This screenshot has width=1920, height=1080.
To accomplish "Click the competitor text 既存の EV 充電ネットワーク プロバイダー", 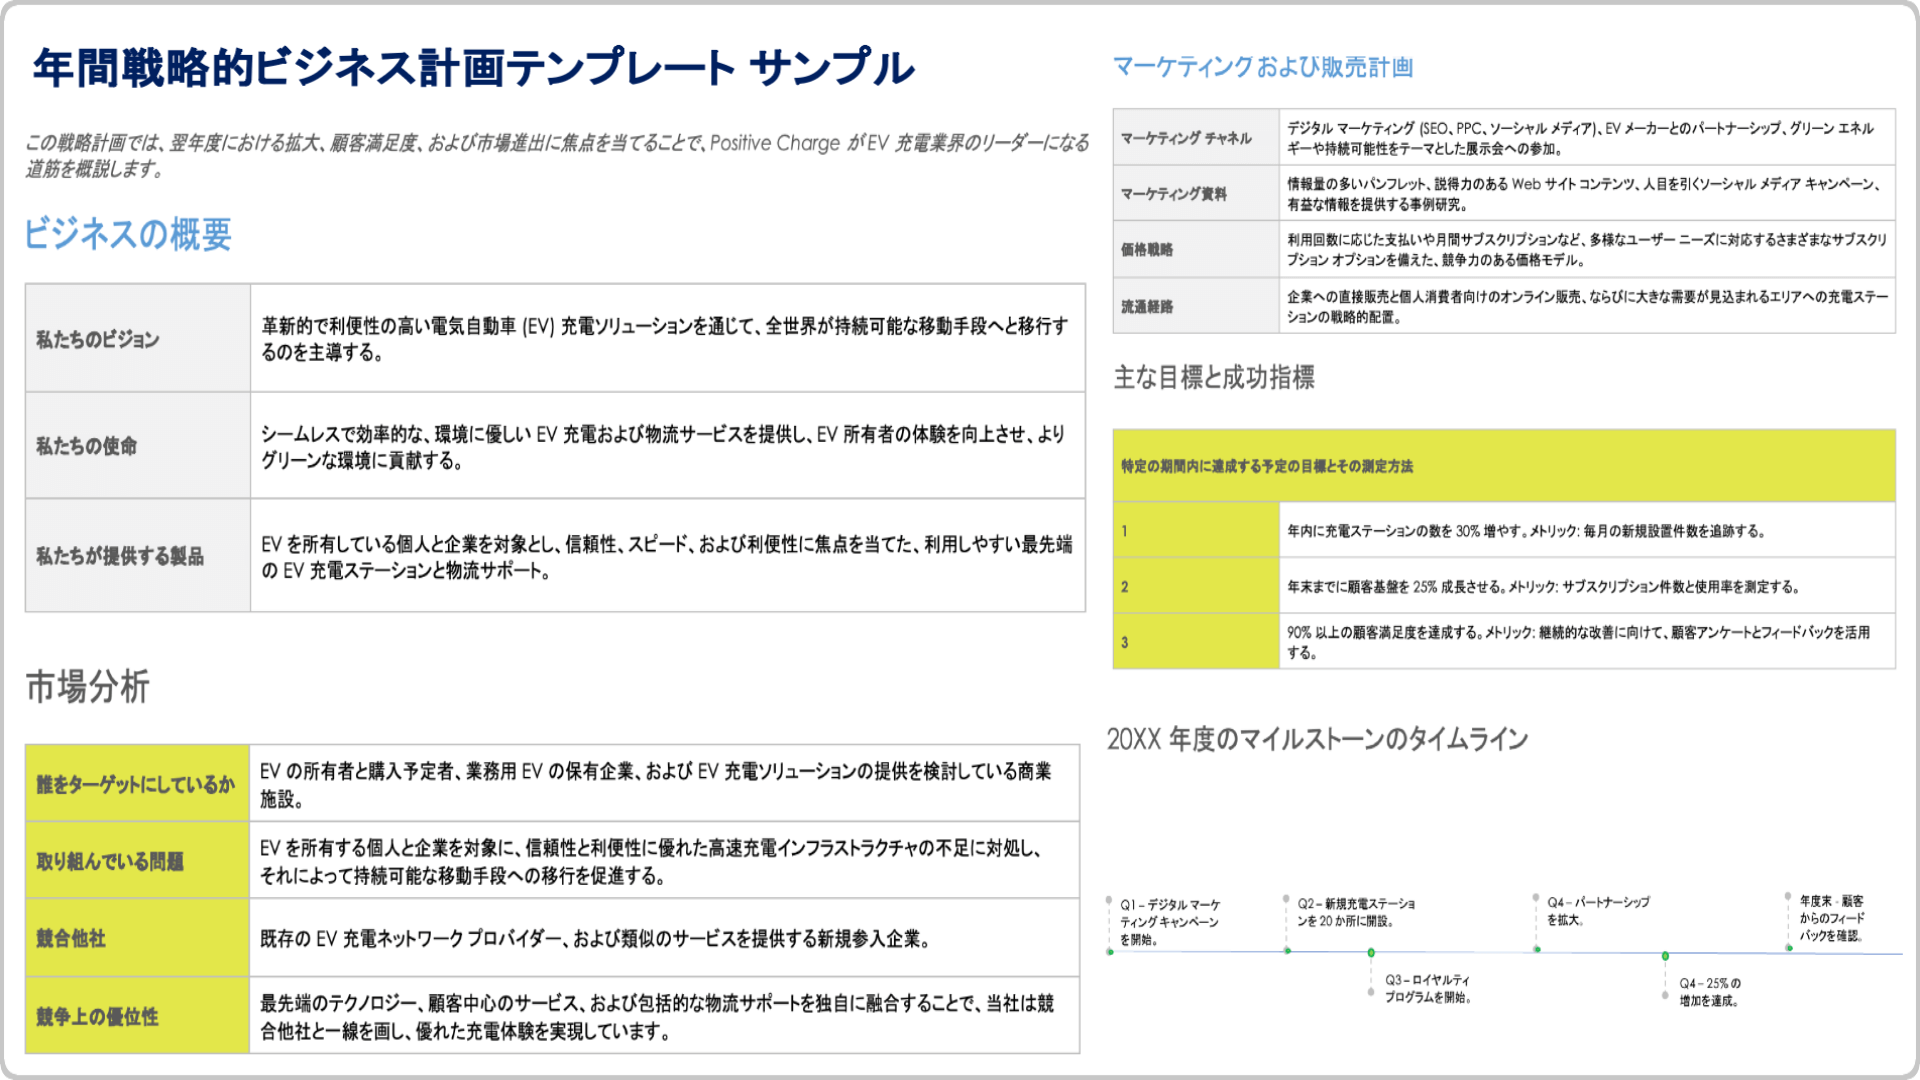I will point(596,939).
